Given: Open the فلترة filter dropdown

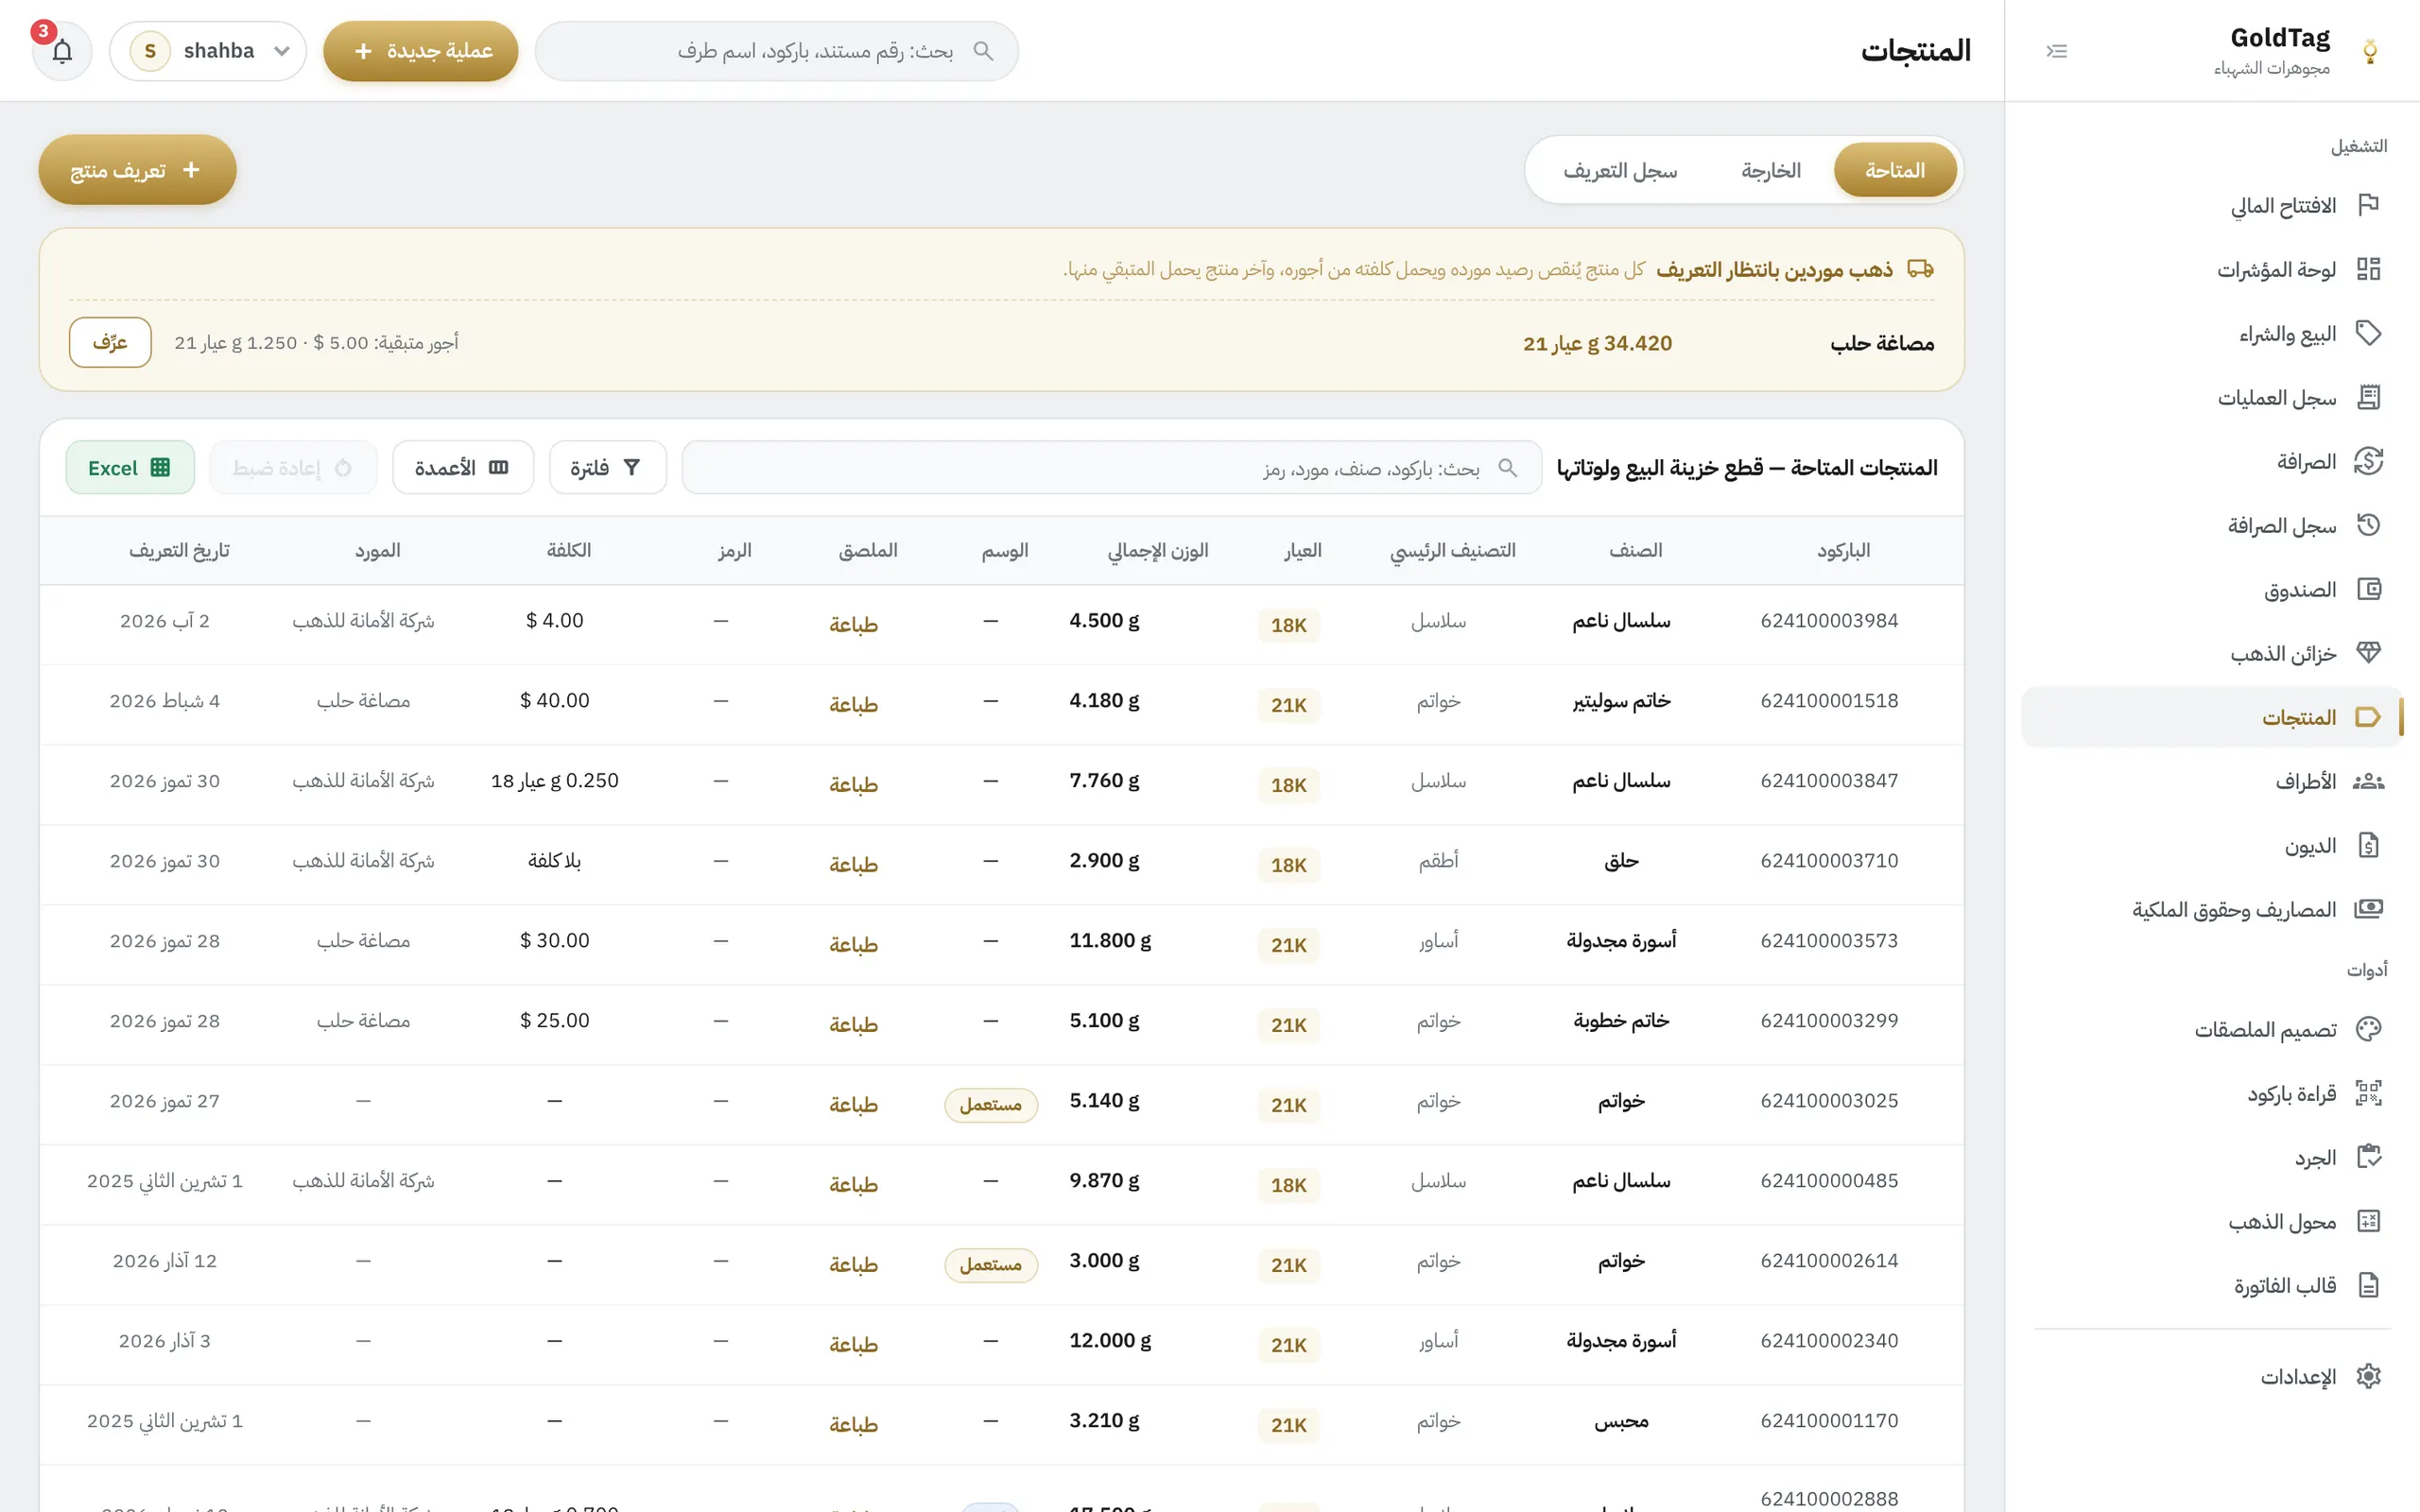Looking at the screenshot, I should 607,467.
